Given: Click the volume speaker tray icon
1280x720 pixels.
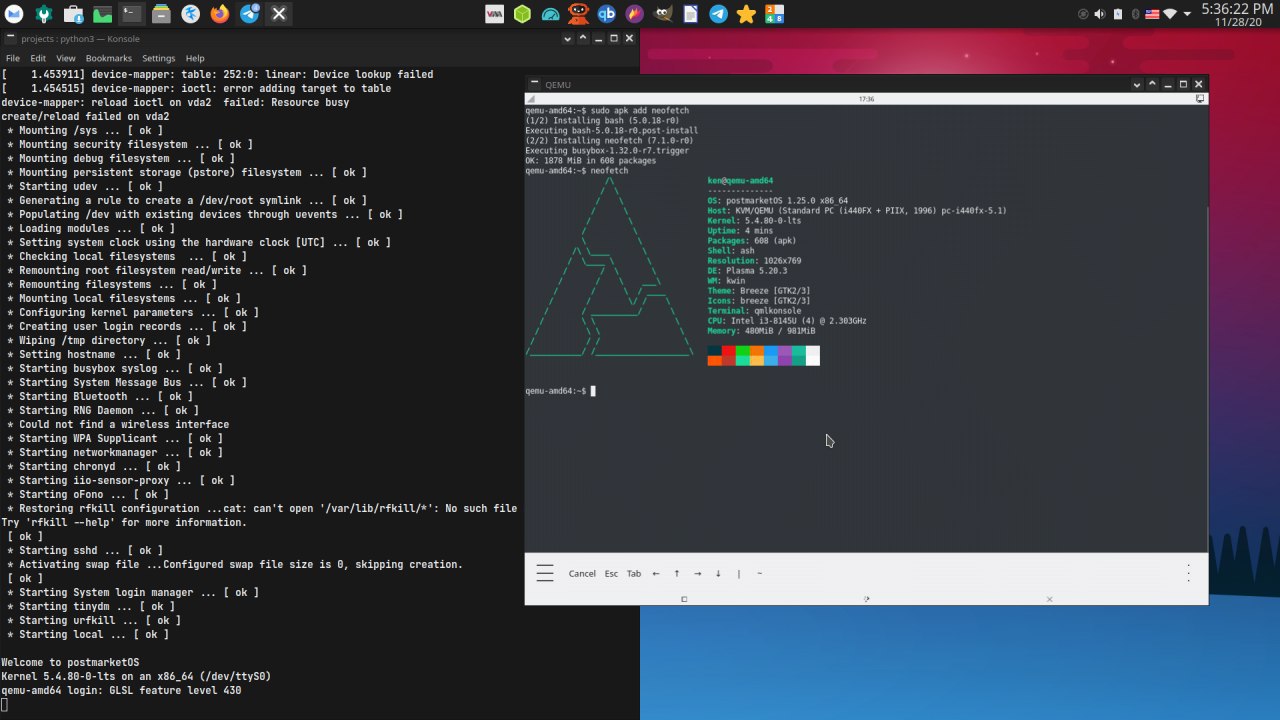Looking at the screenshot, I should [1100, 14].
